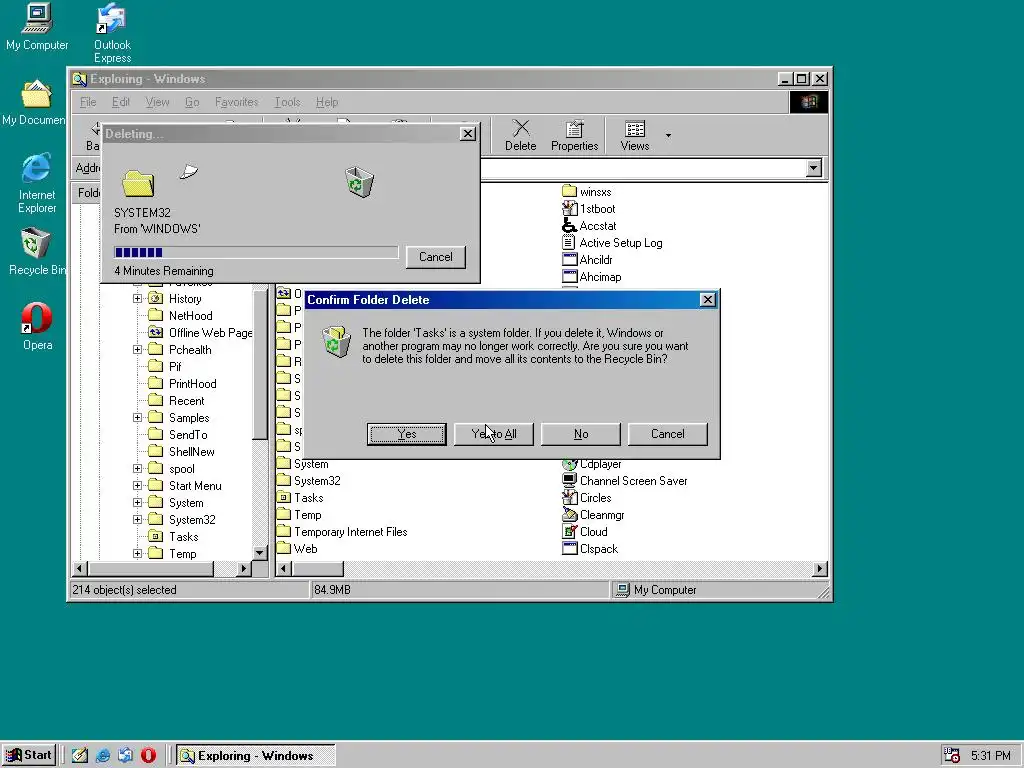The image size is (1024, 768).
Task: Select the Ahcimap file icon
Action: [569, 276]
